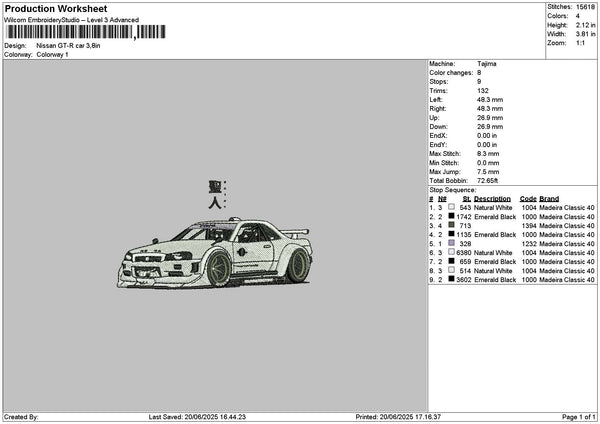600x424 pixels.
Task: Click the Last Saved timestamp in footer
Action: coord(197,417)
